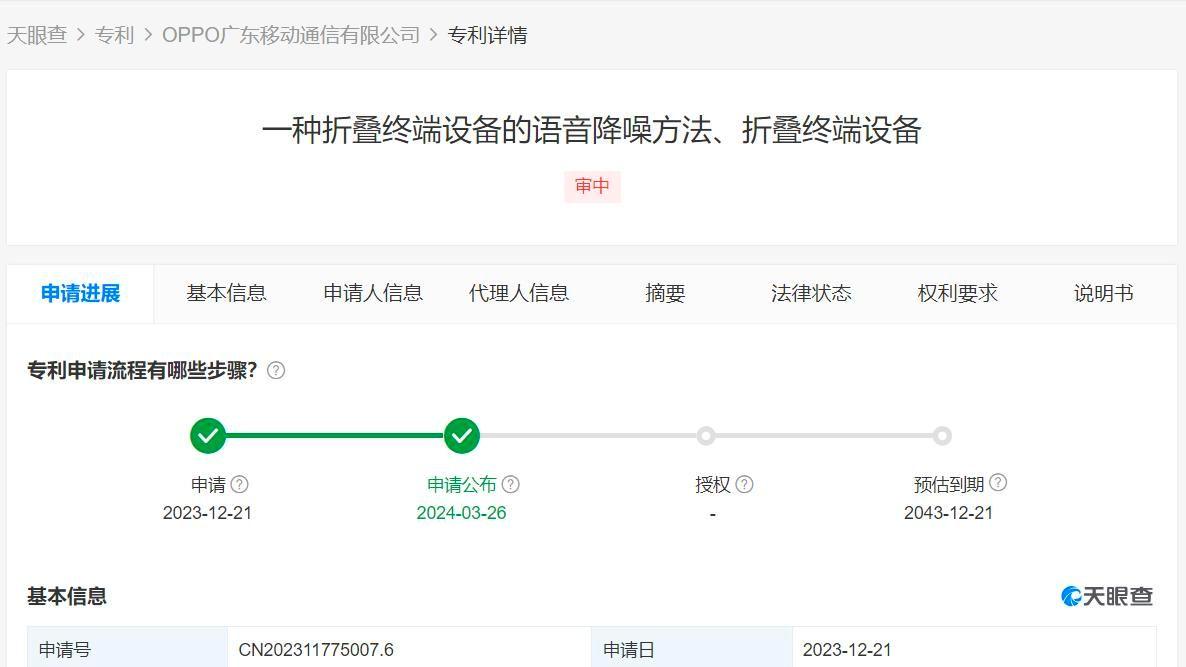1186x667 pixels.
Task: Open OPPO广东移动通信有限公司 breadcrumb link
Action: tap(290, 35)
